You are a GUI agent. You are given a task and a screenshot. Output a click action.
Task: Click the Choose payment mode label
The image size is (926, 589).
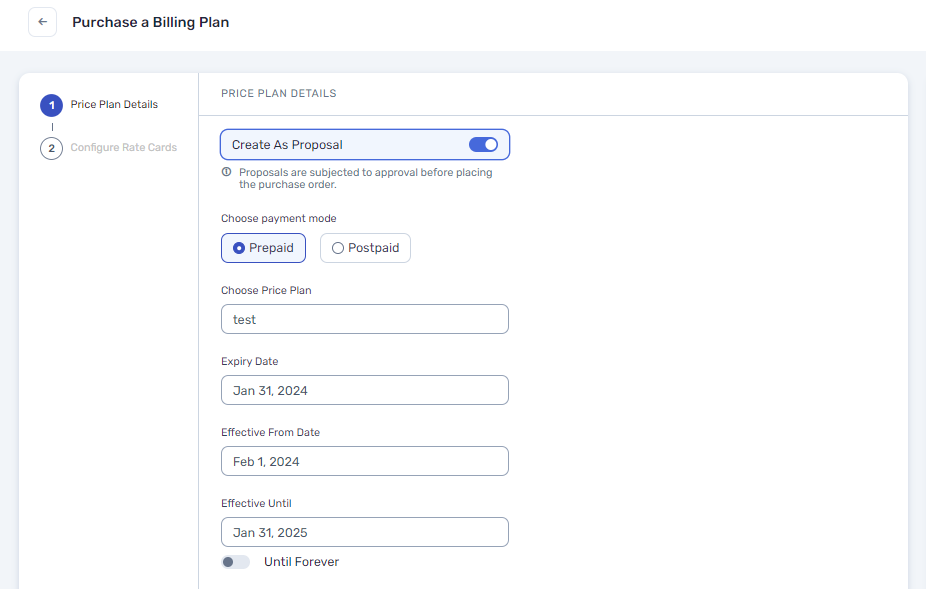(x=278, y=218)
